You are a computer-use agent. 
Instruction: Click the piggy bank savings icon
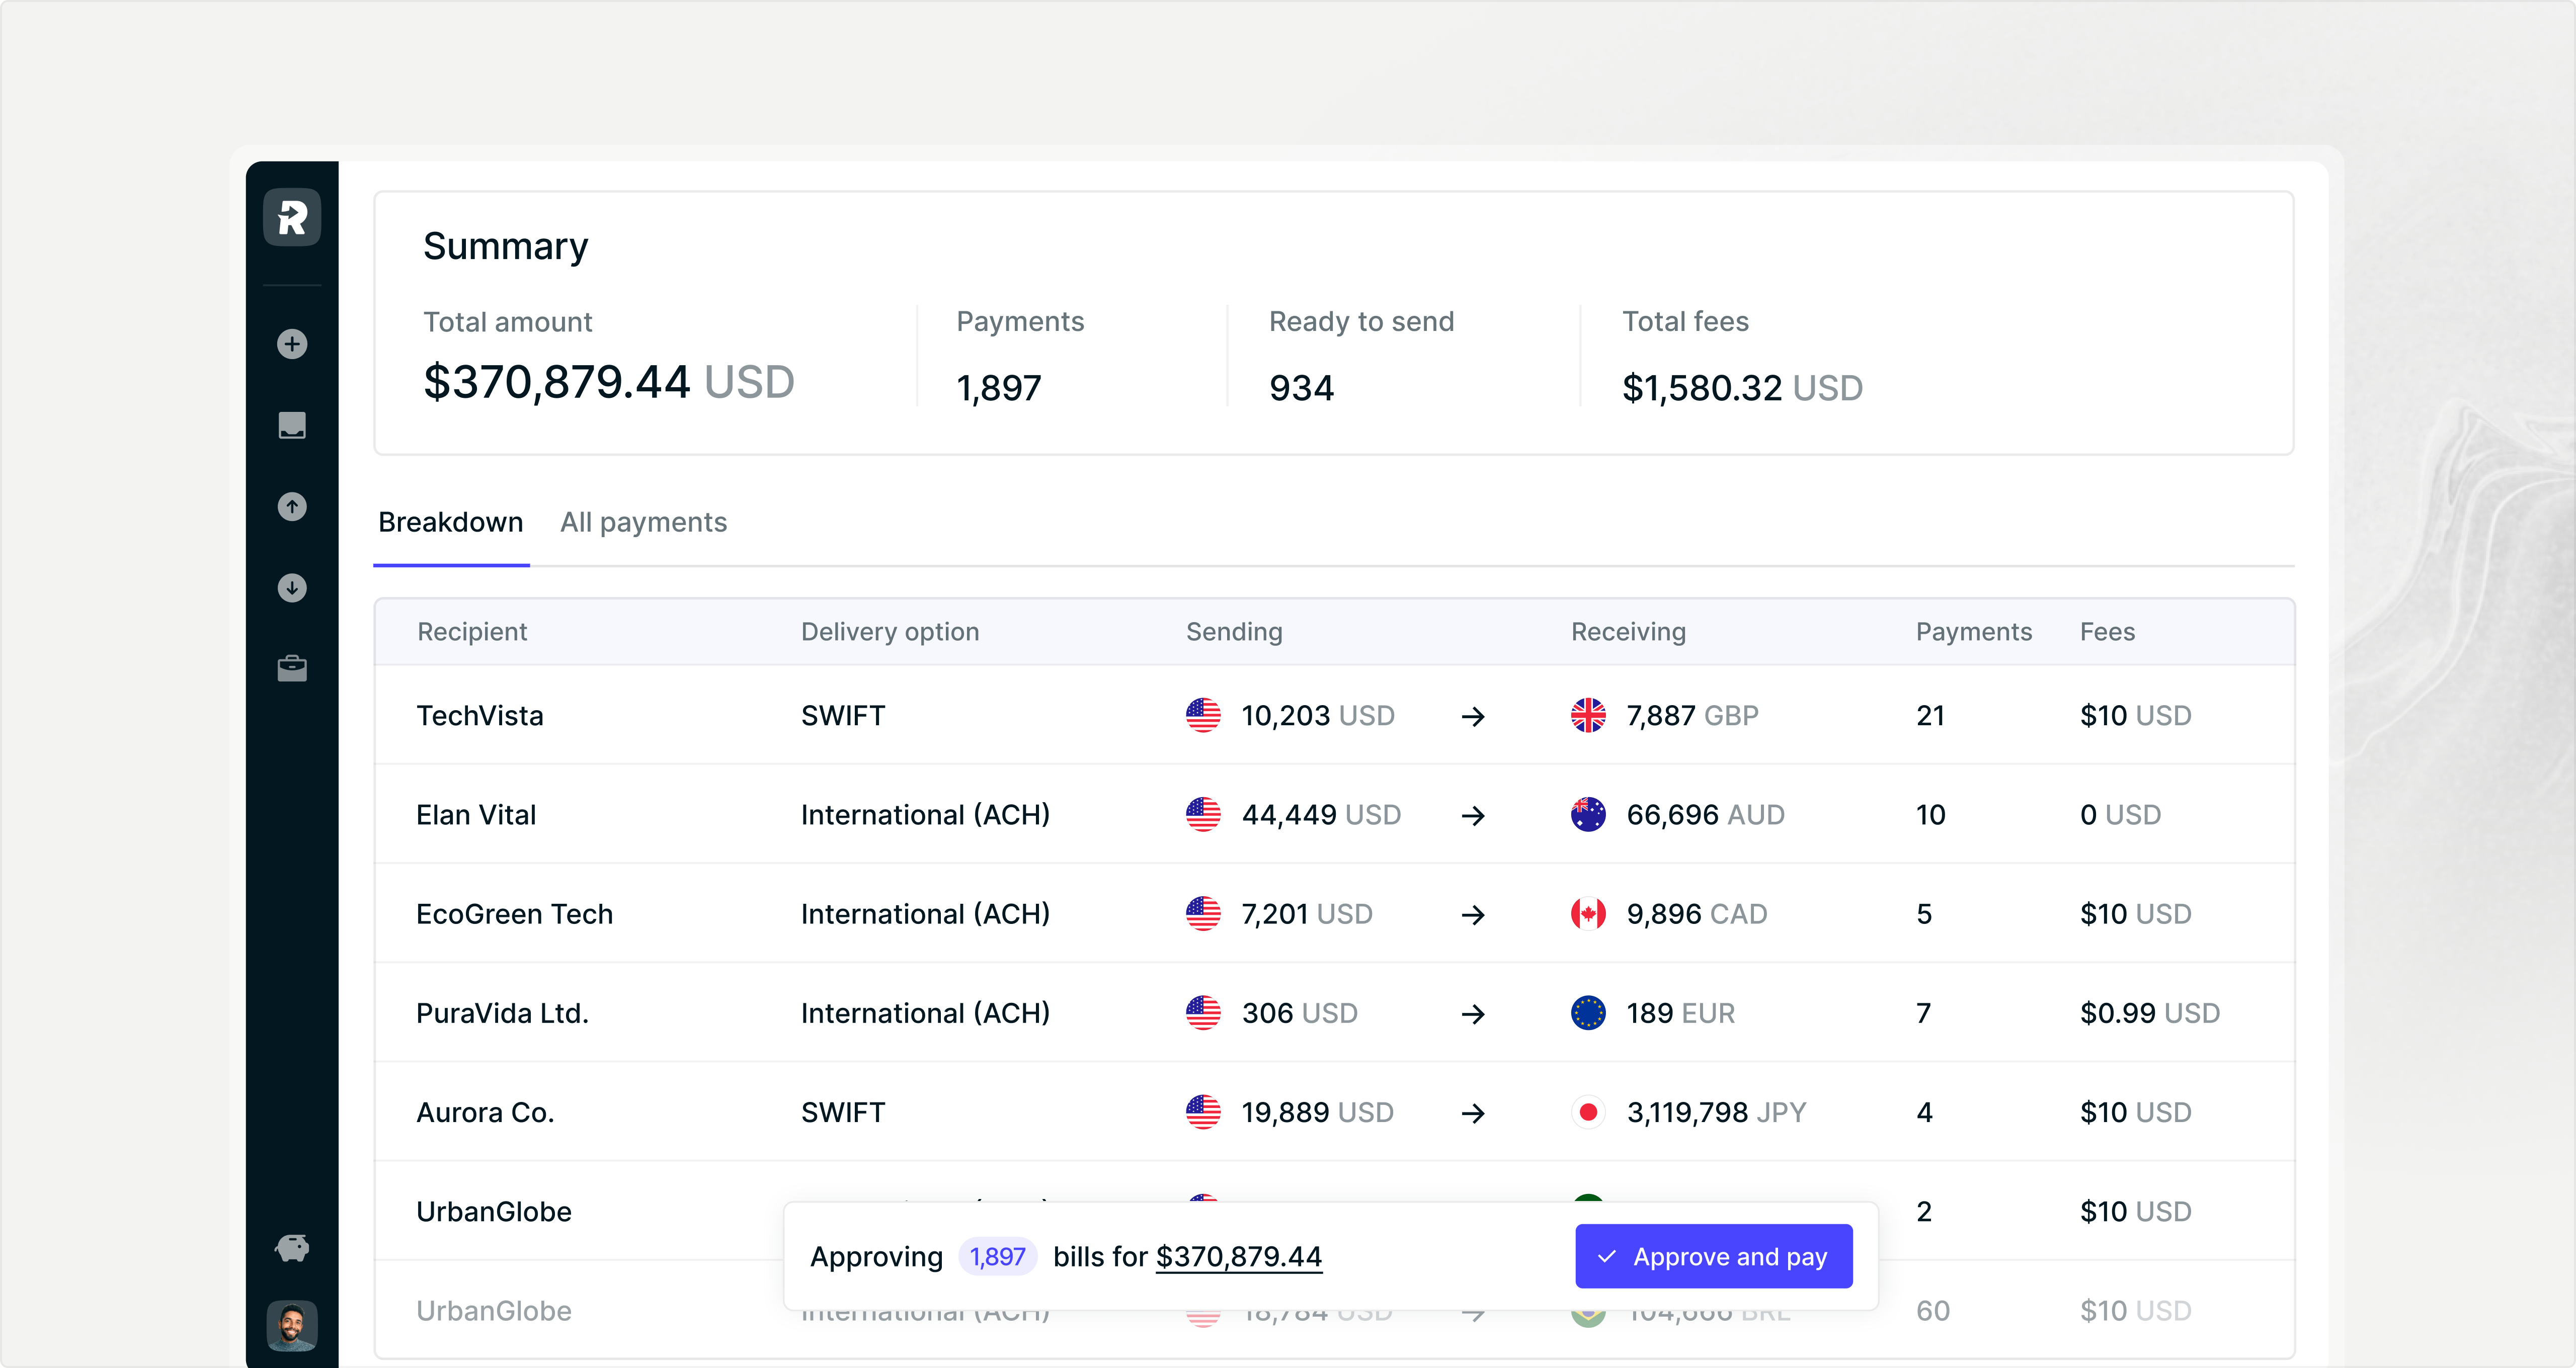coord(291,1248)
